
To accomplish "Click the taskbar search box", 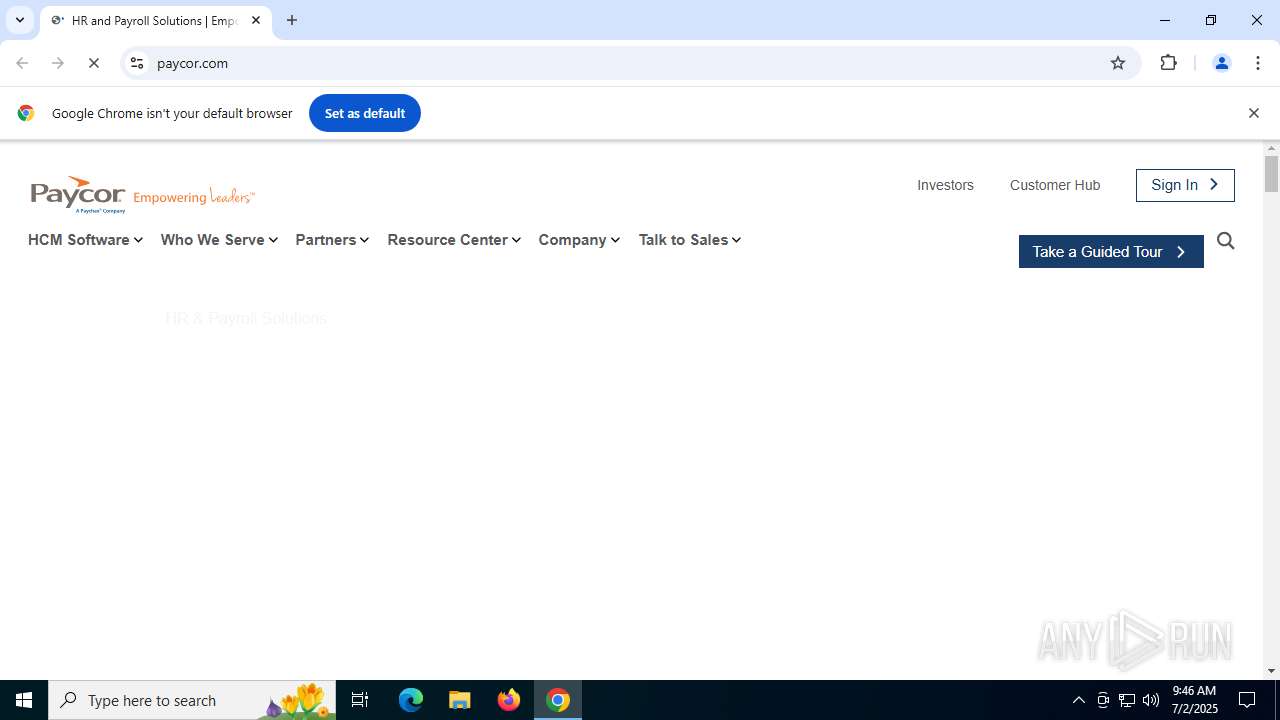I will coord(192,700).
